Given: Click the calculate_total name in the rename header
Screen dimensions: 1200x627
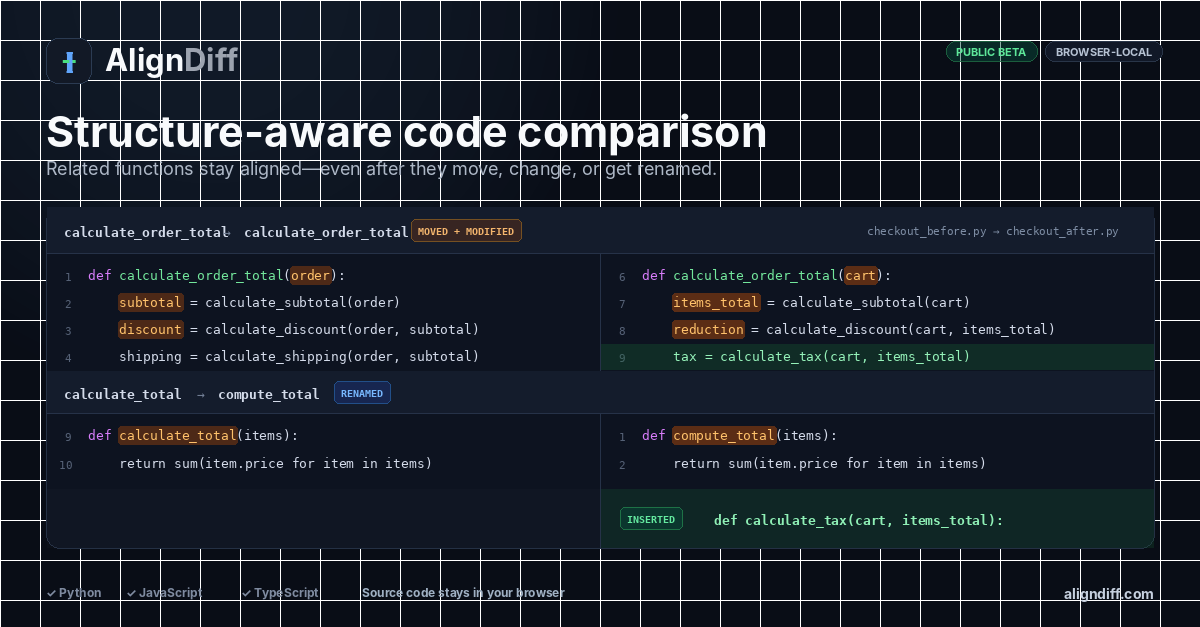Looking at the screenshot, I should 123,394.
